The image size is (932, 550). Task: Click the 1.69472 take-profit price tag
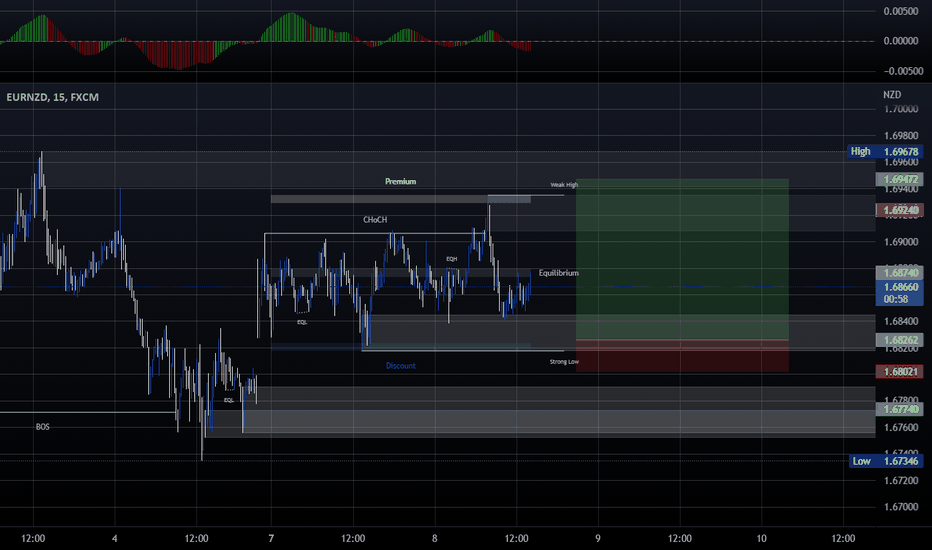[x=899, y=179]
